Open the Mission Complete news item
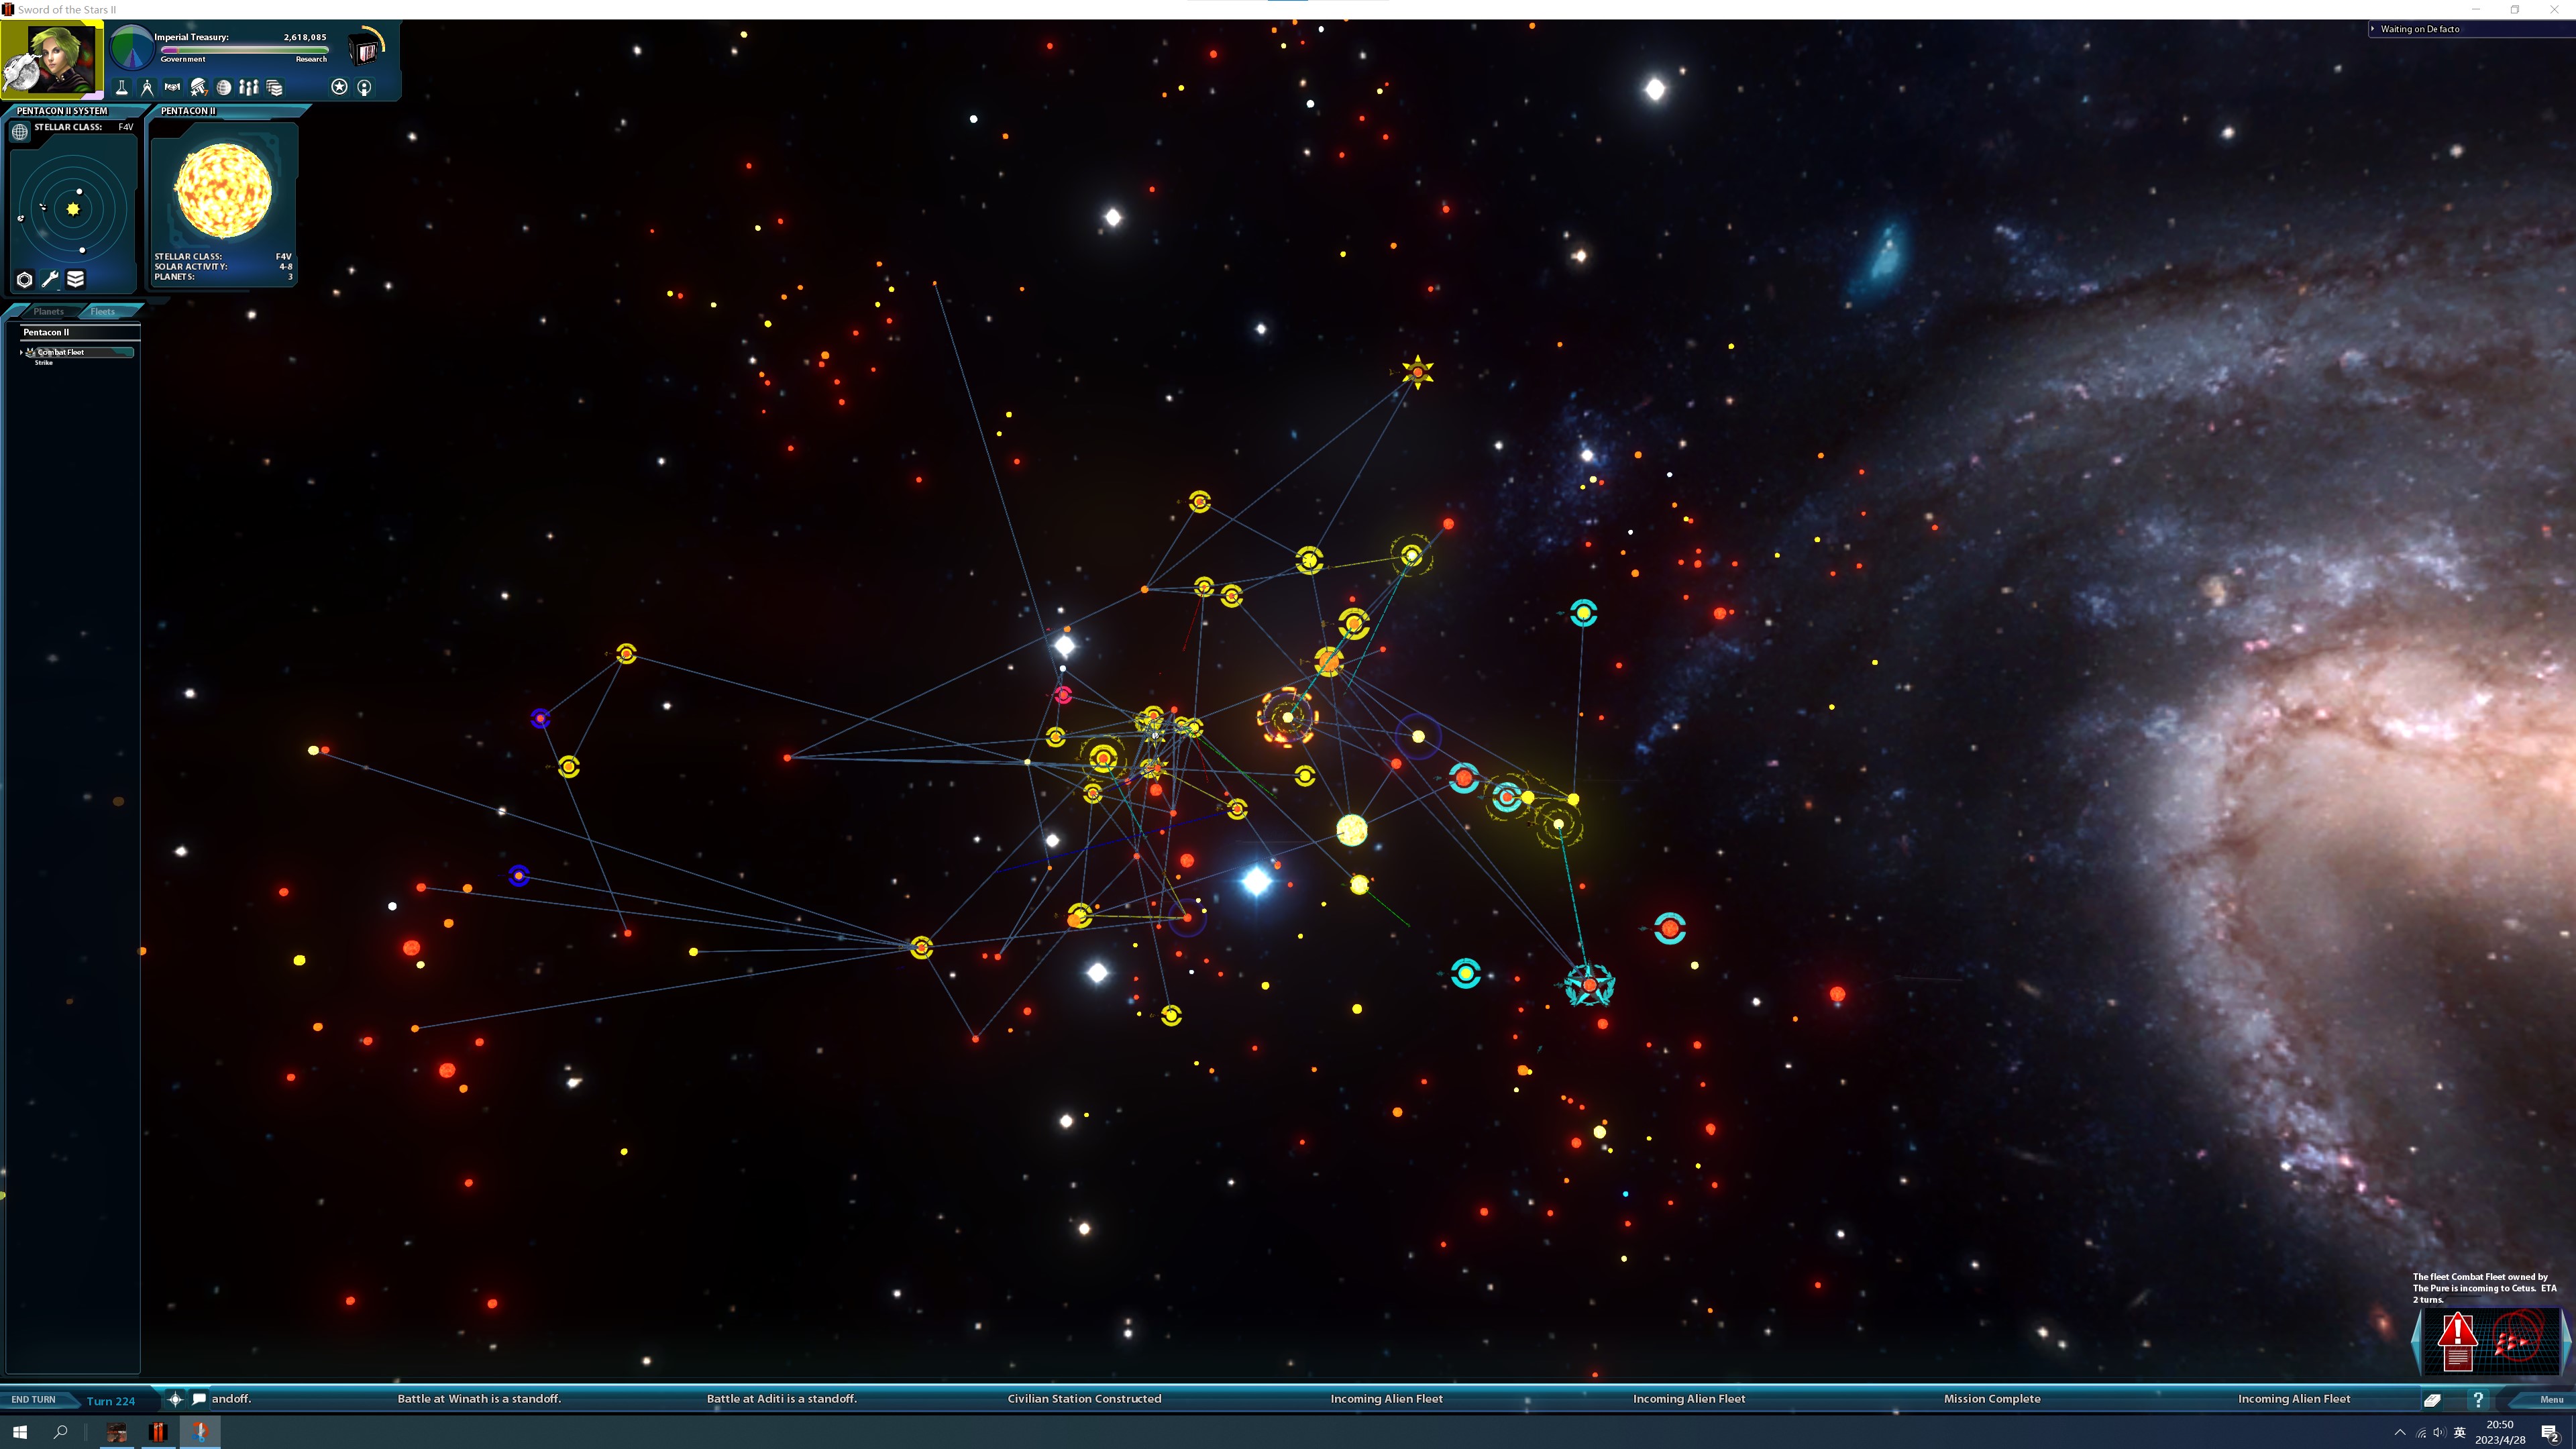 (1991, 1398)
